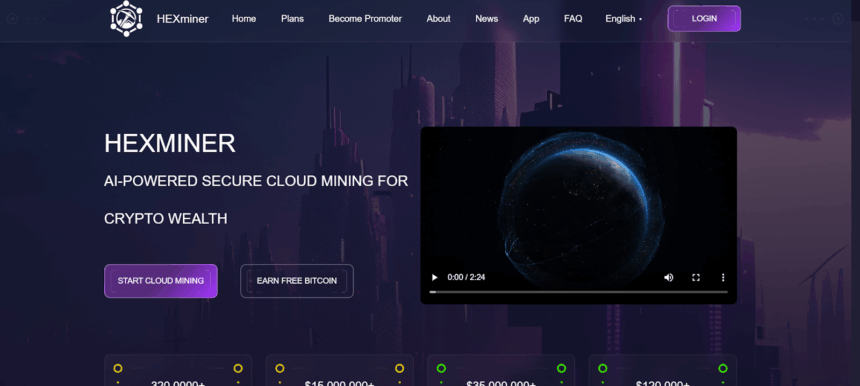Open the About menu item

(x=438, y=19)
